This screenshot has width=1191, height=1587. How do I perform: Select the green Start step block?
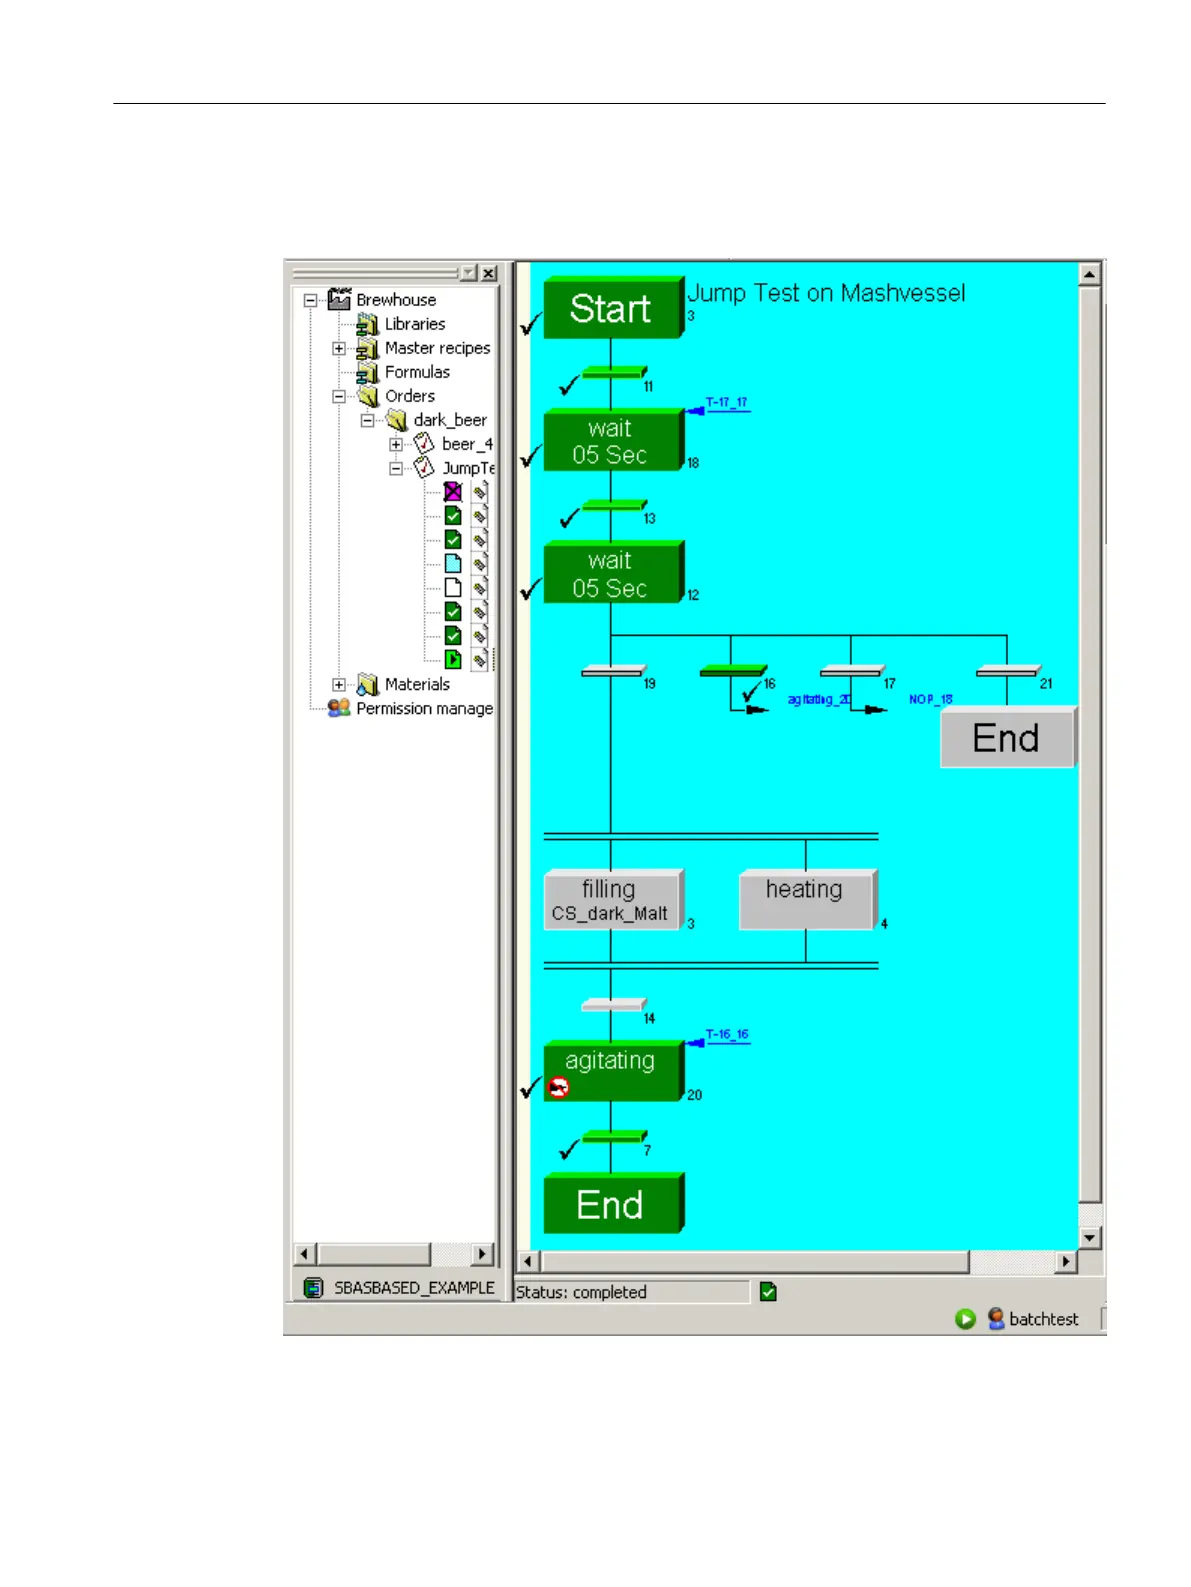pos(611,309)
